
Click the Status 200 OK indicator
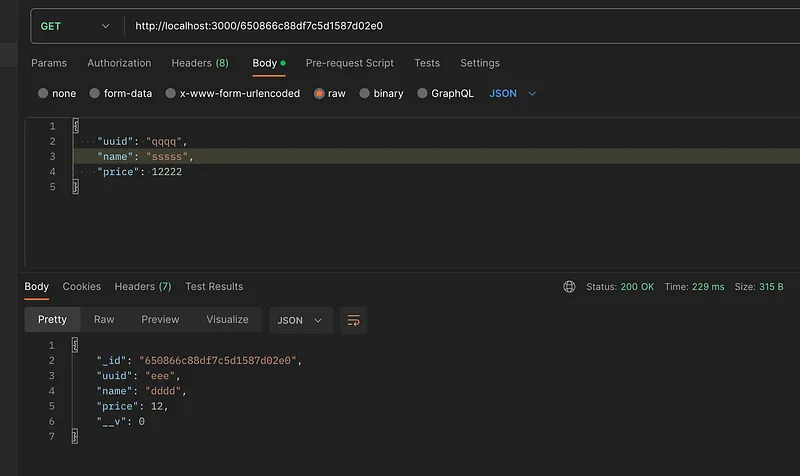click(620, 287)
